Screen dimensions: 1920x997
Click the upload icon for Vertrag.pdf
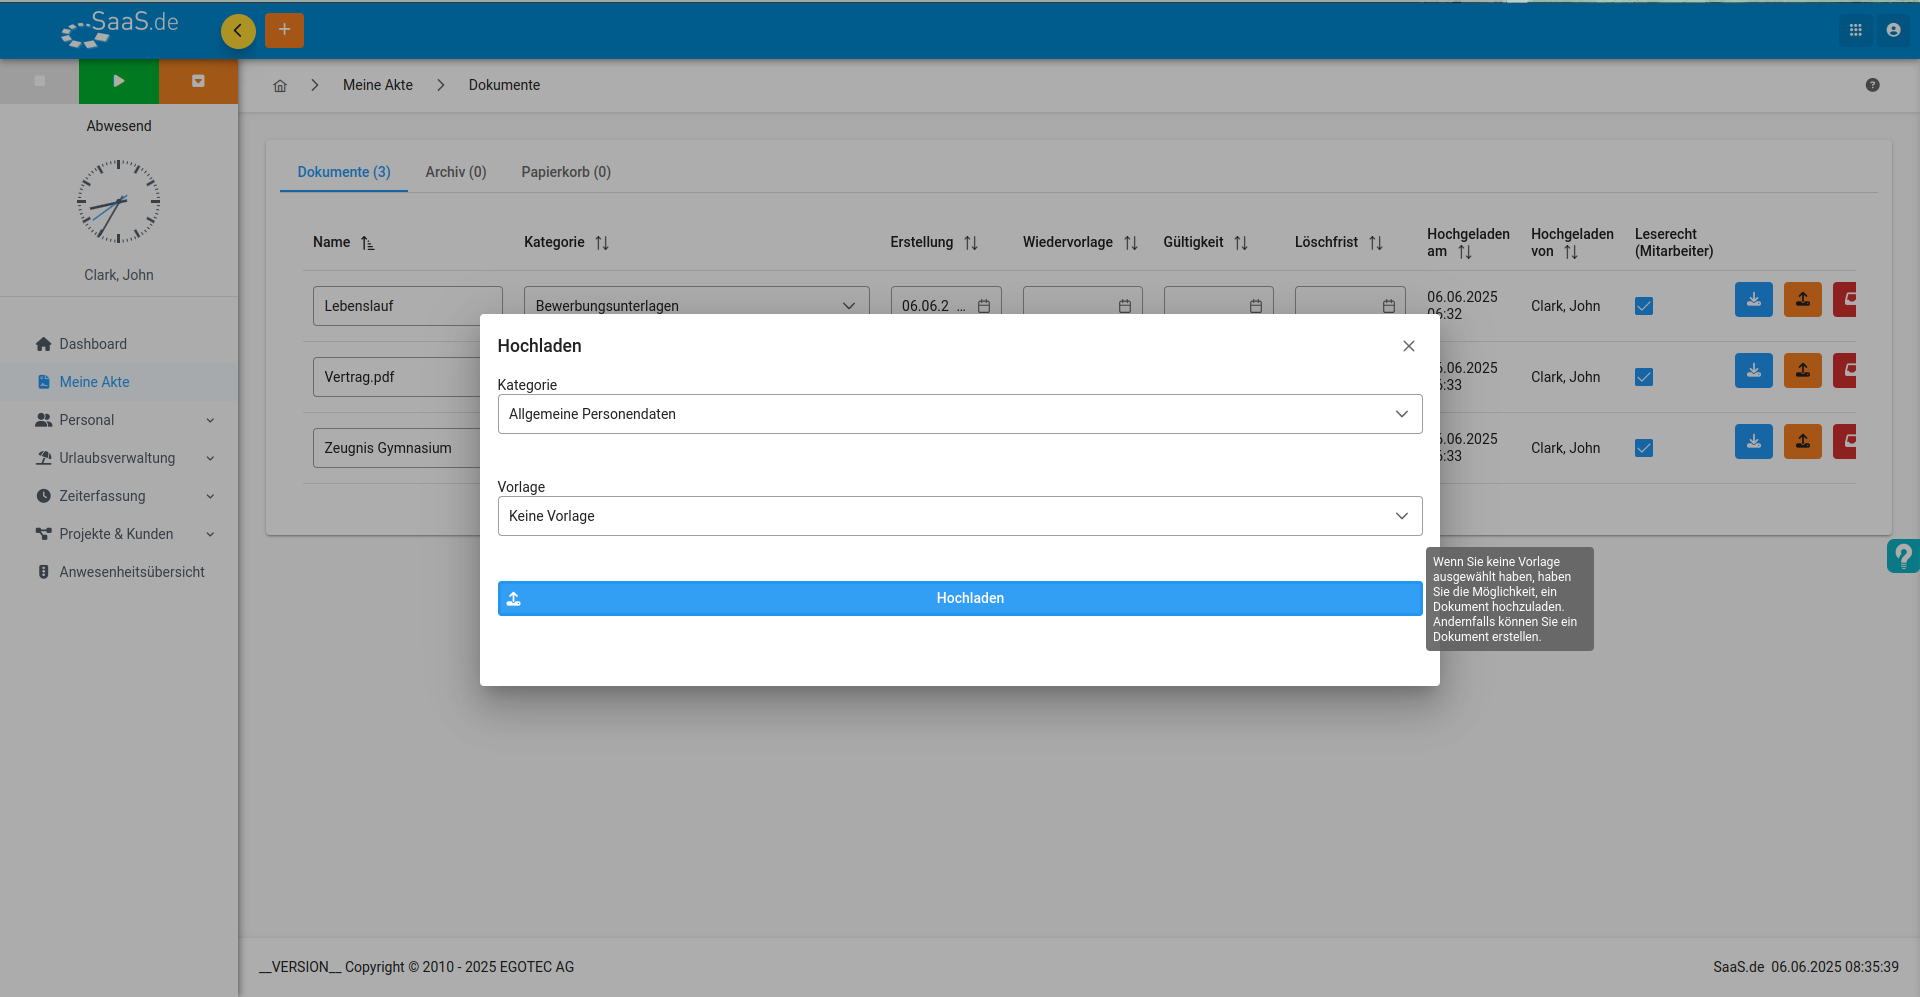[1802, 370]
